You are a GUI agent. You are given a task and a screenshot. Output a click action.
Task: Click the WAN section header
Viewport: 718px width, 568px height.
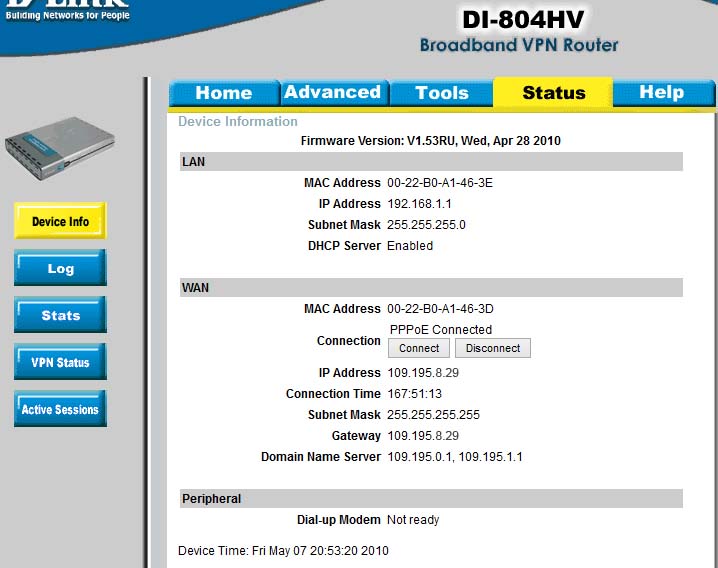tap(431, 288)
